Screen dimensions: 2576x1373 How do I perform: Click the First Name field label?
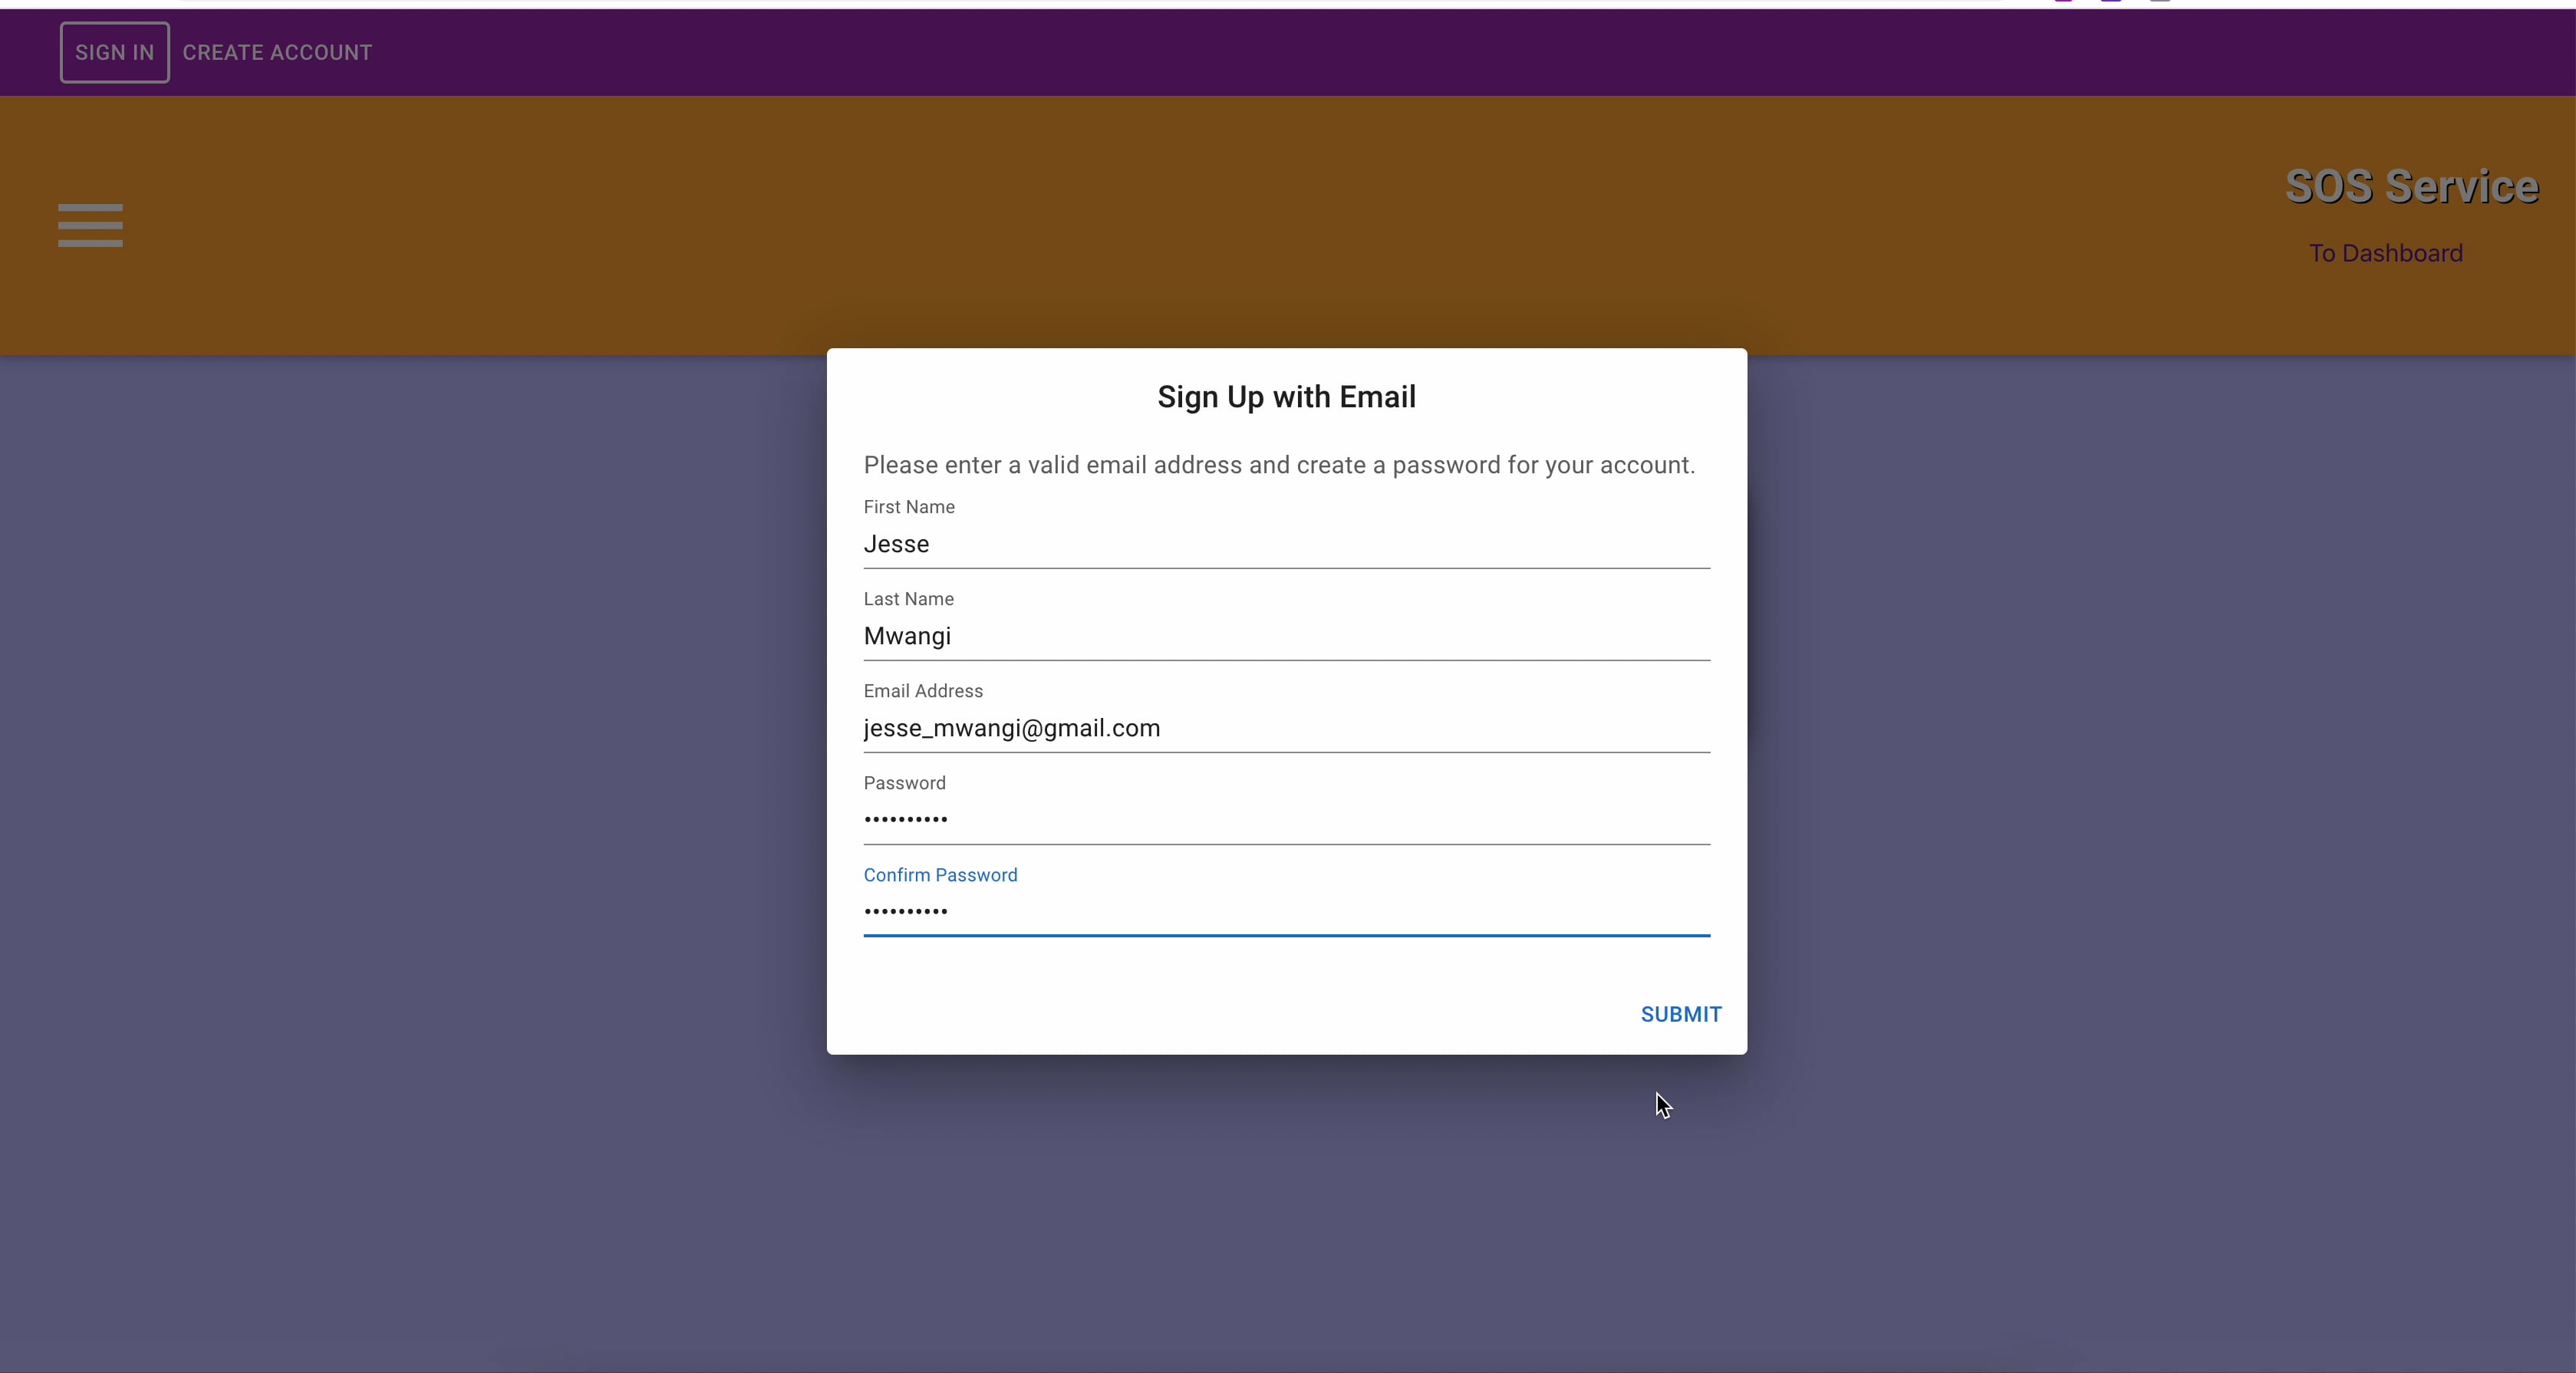tap(908, 507)
